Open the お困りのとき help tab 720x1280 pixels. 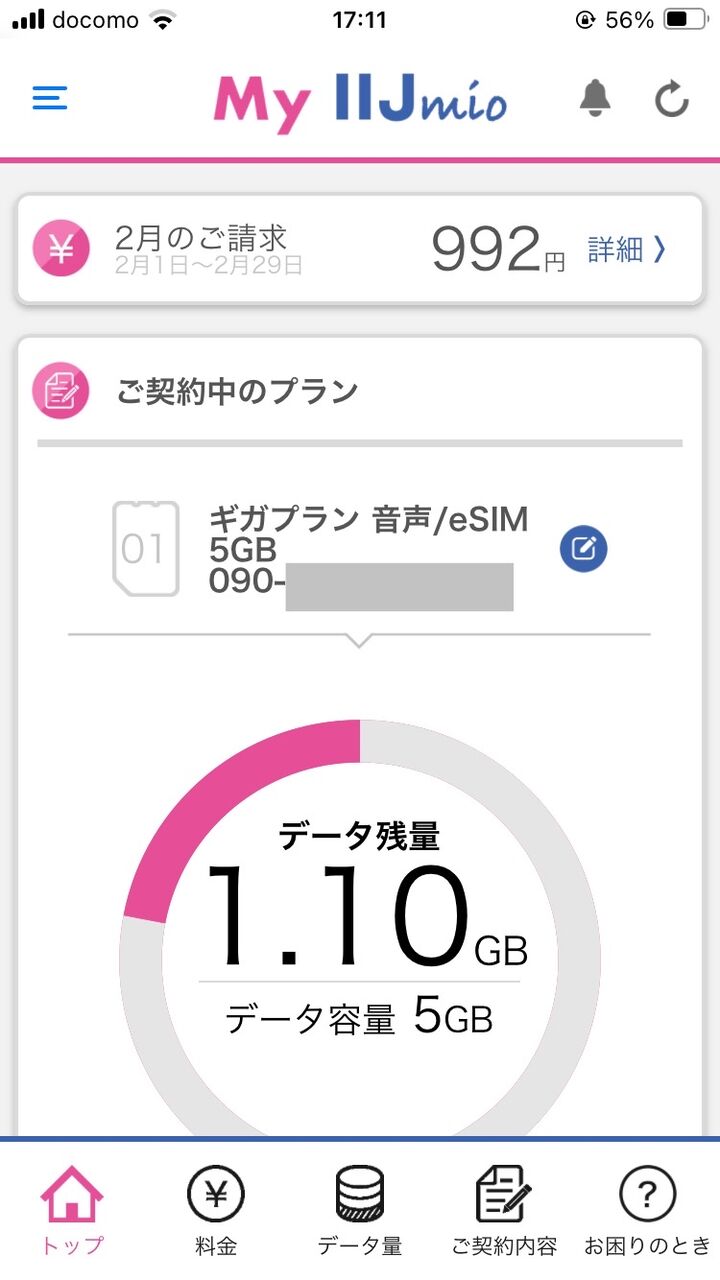point(647,1212)
